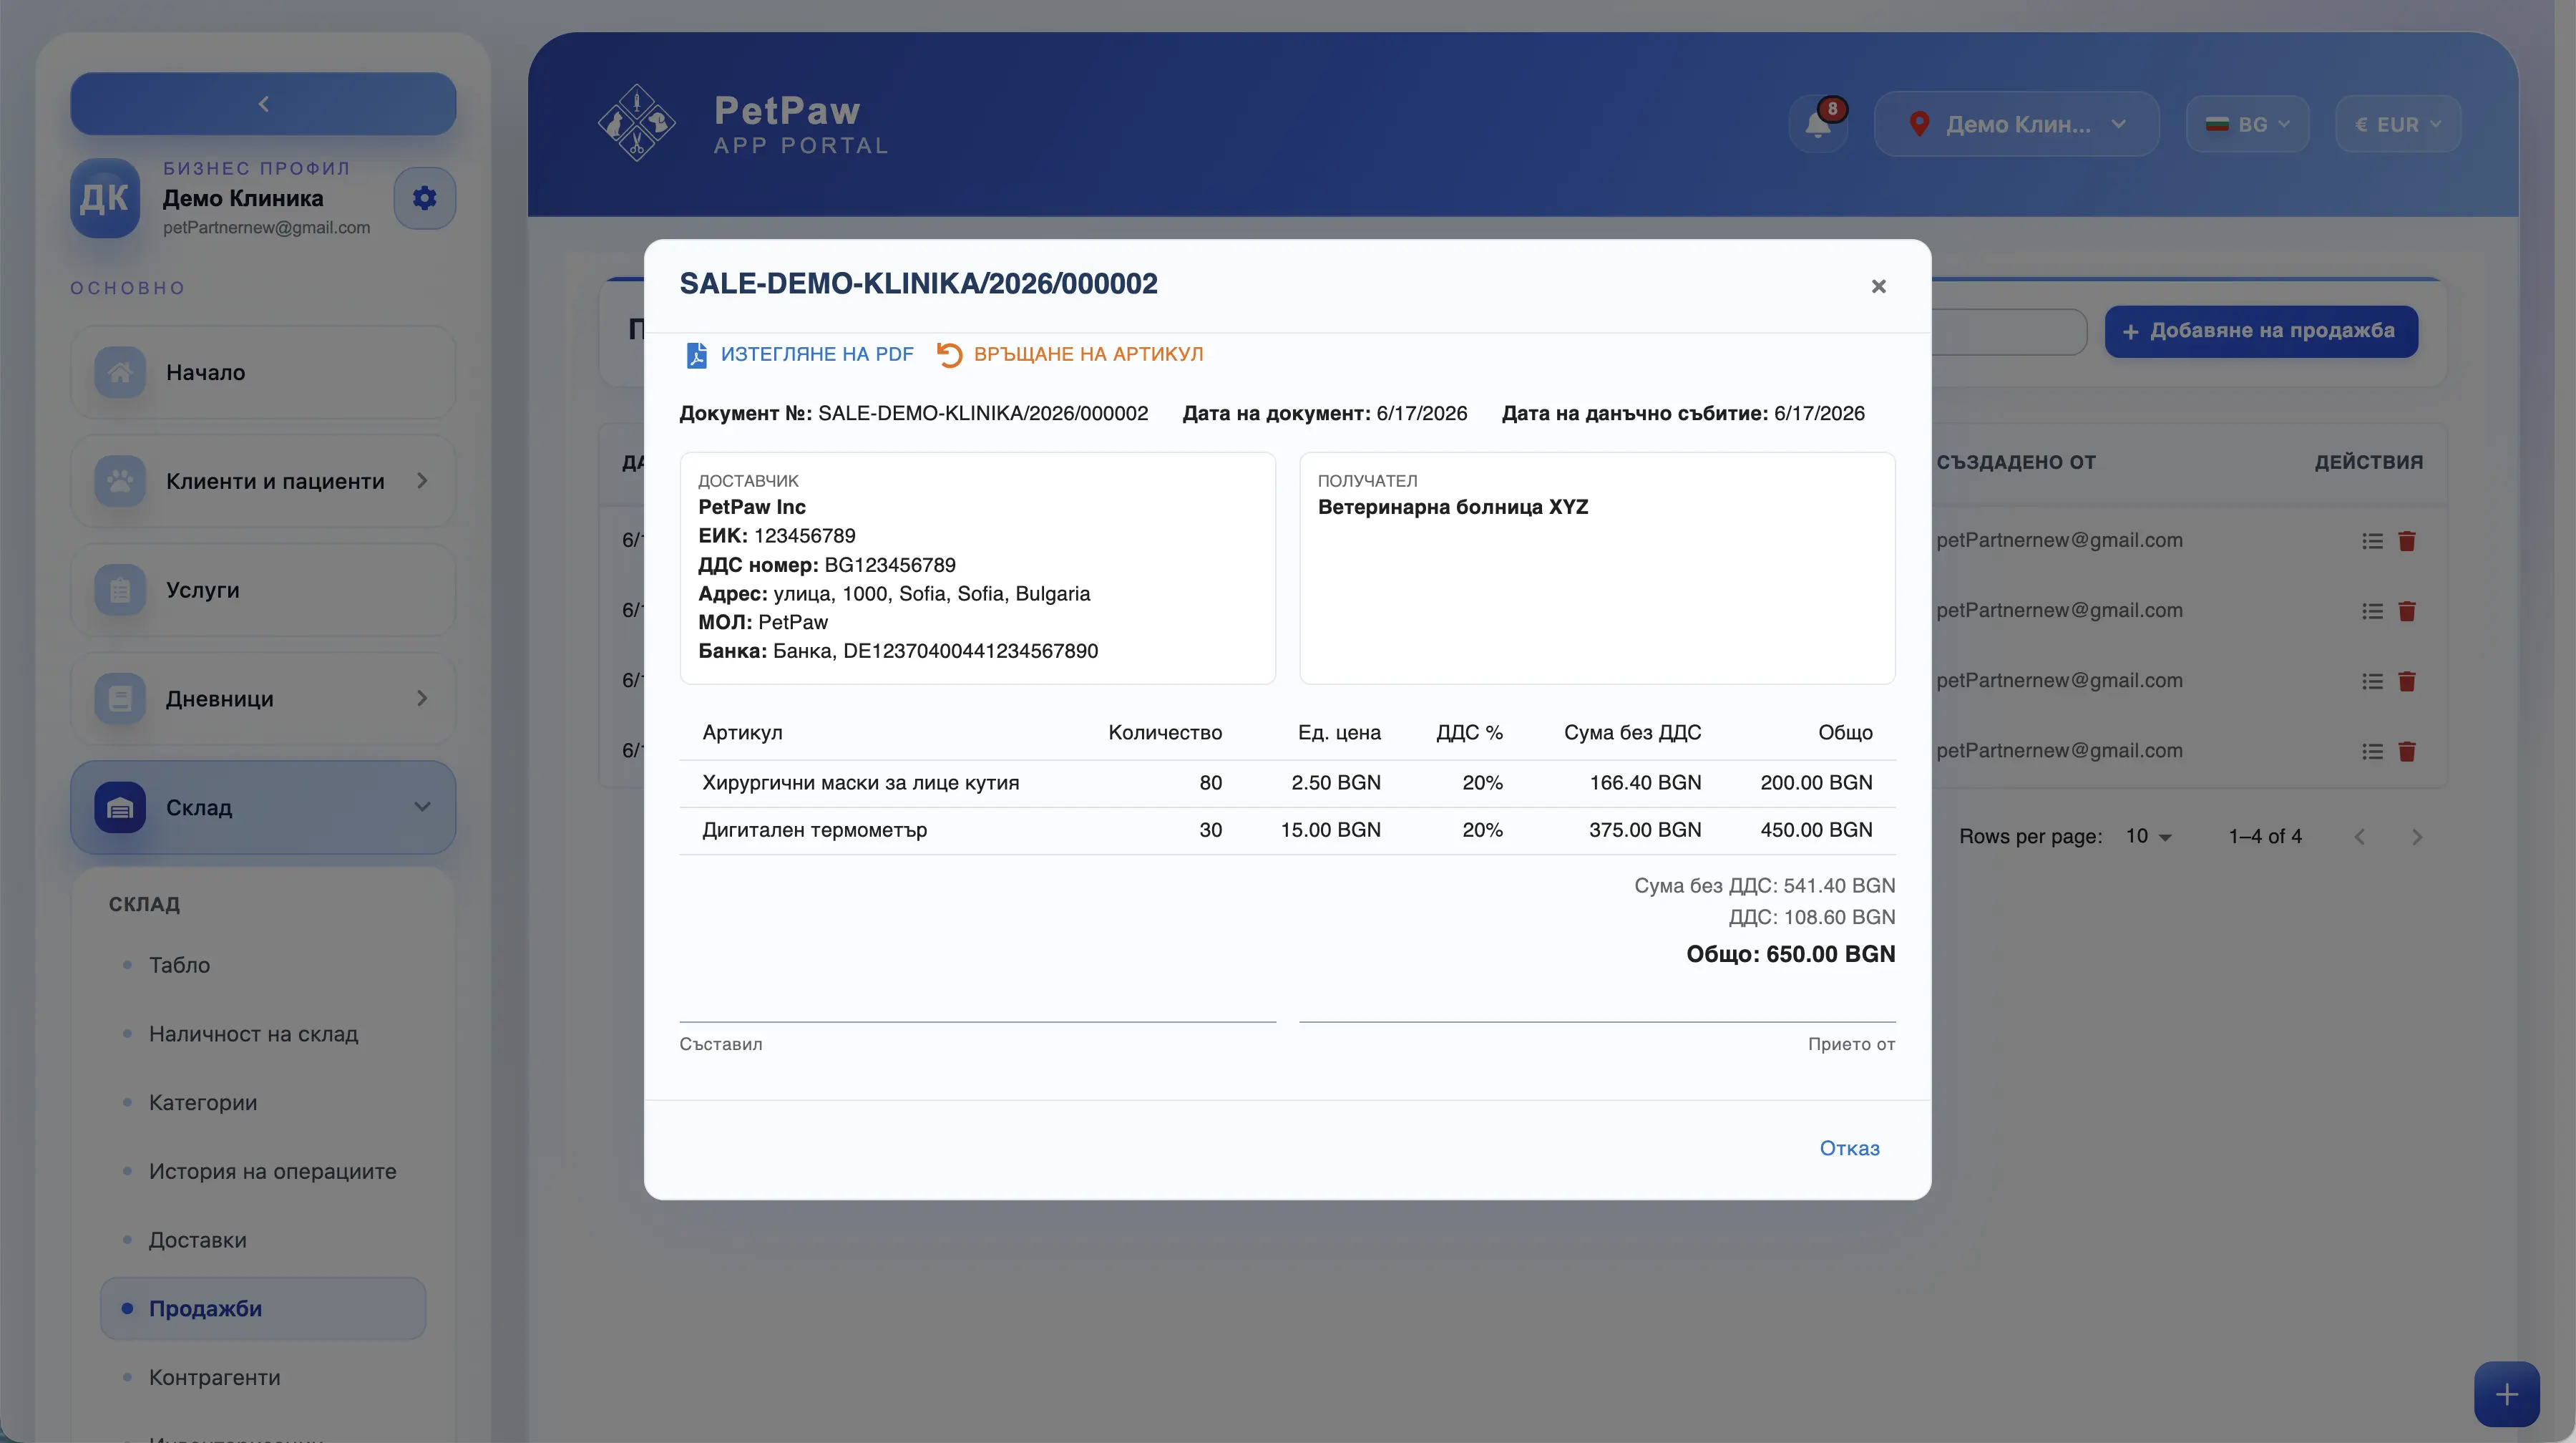Viewport: 2576px width, 1443px height.
Task: Click the Отказ button
Action: pos(1849,1148)
